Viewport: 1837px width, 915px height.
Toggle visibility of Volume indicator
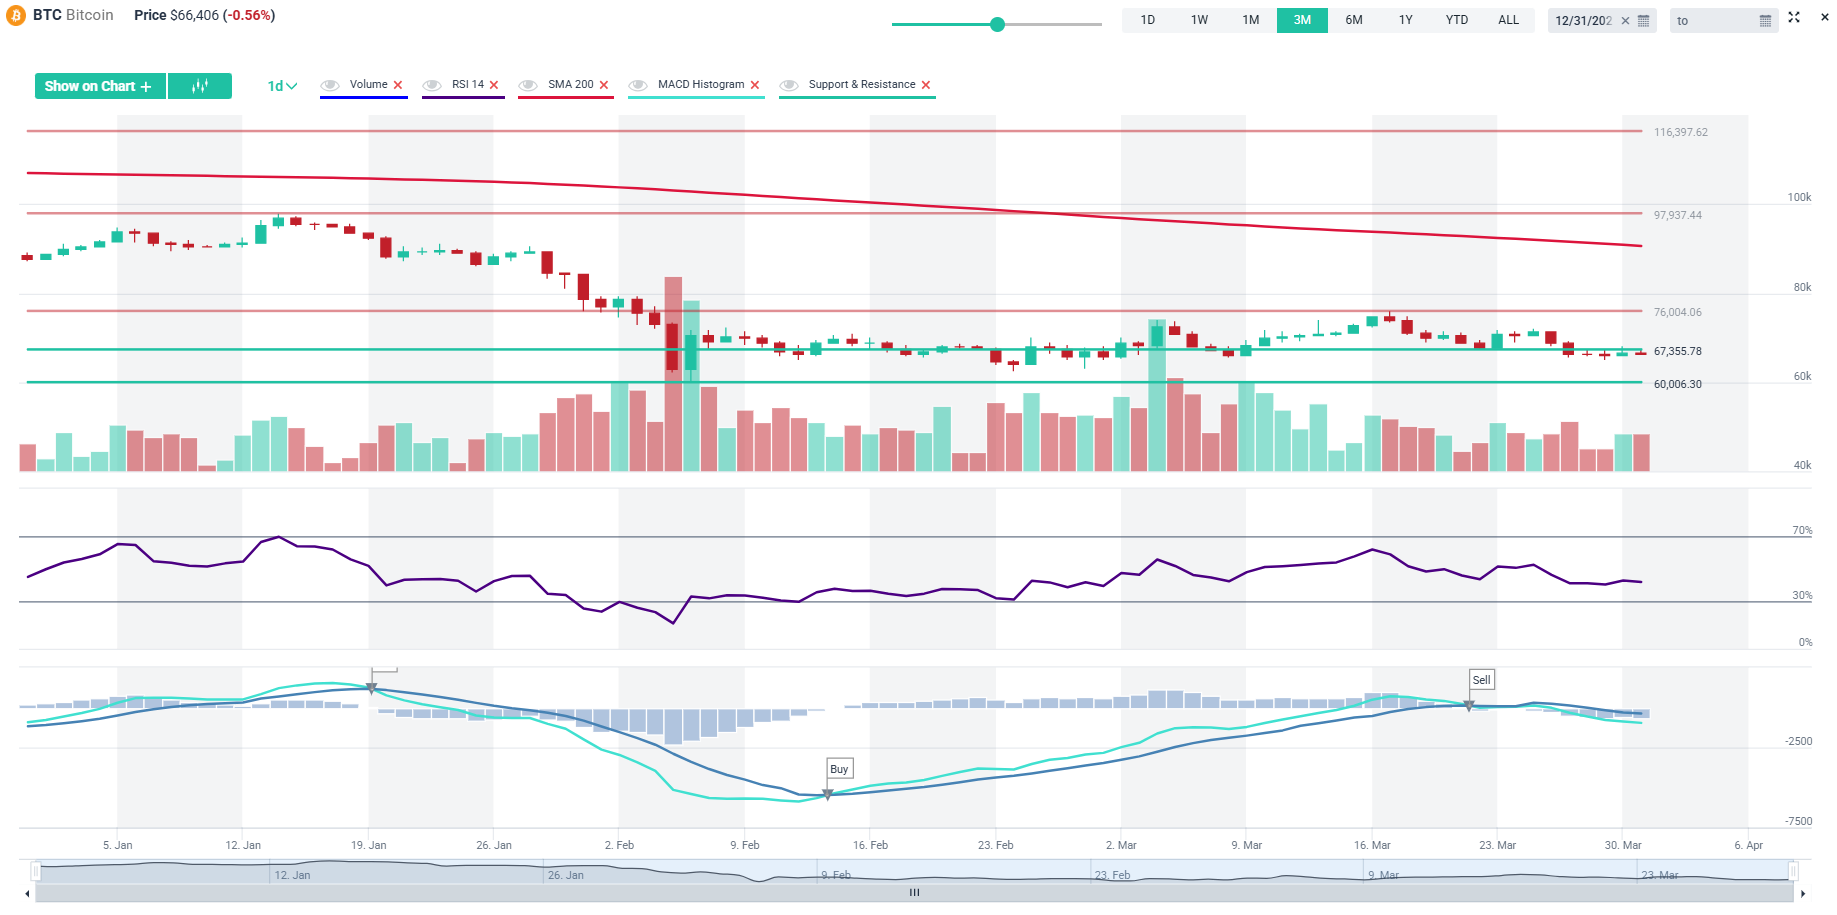tap(331, 85)
